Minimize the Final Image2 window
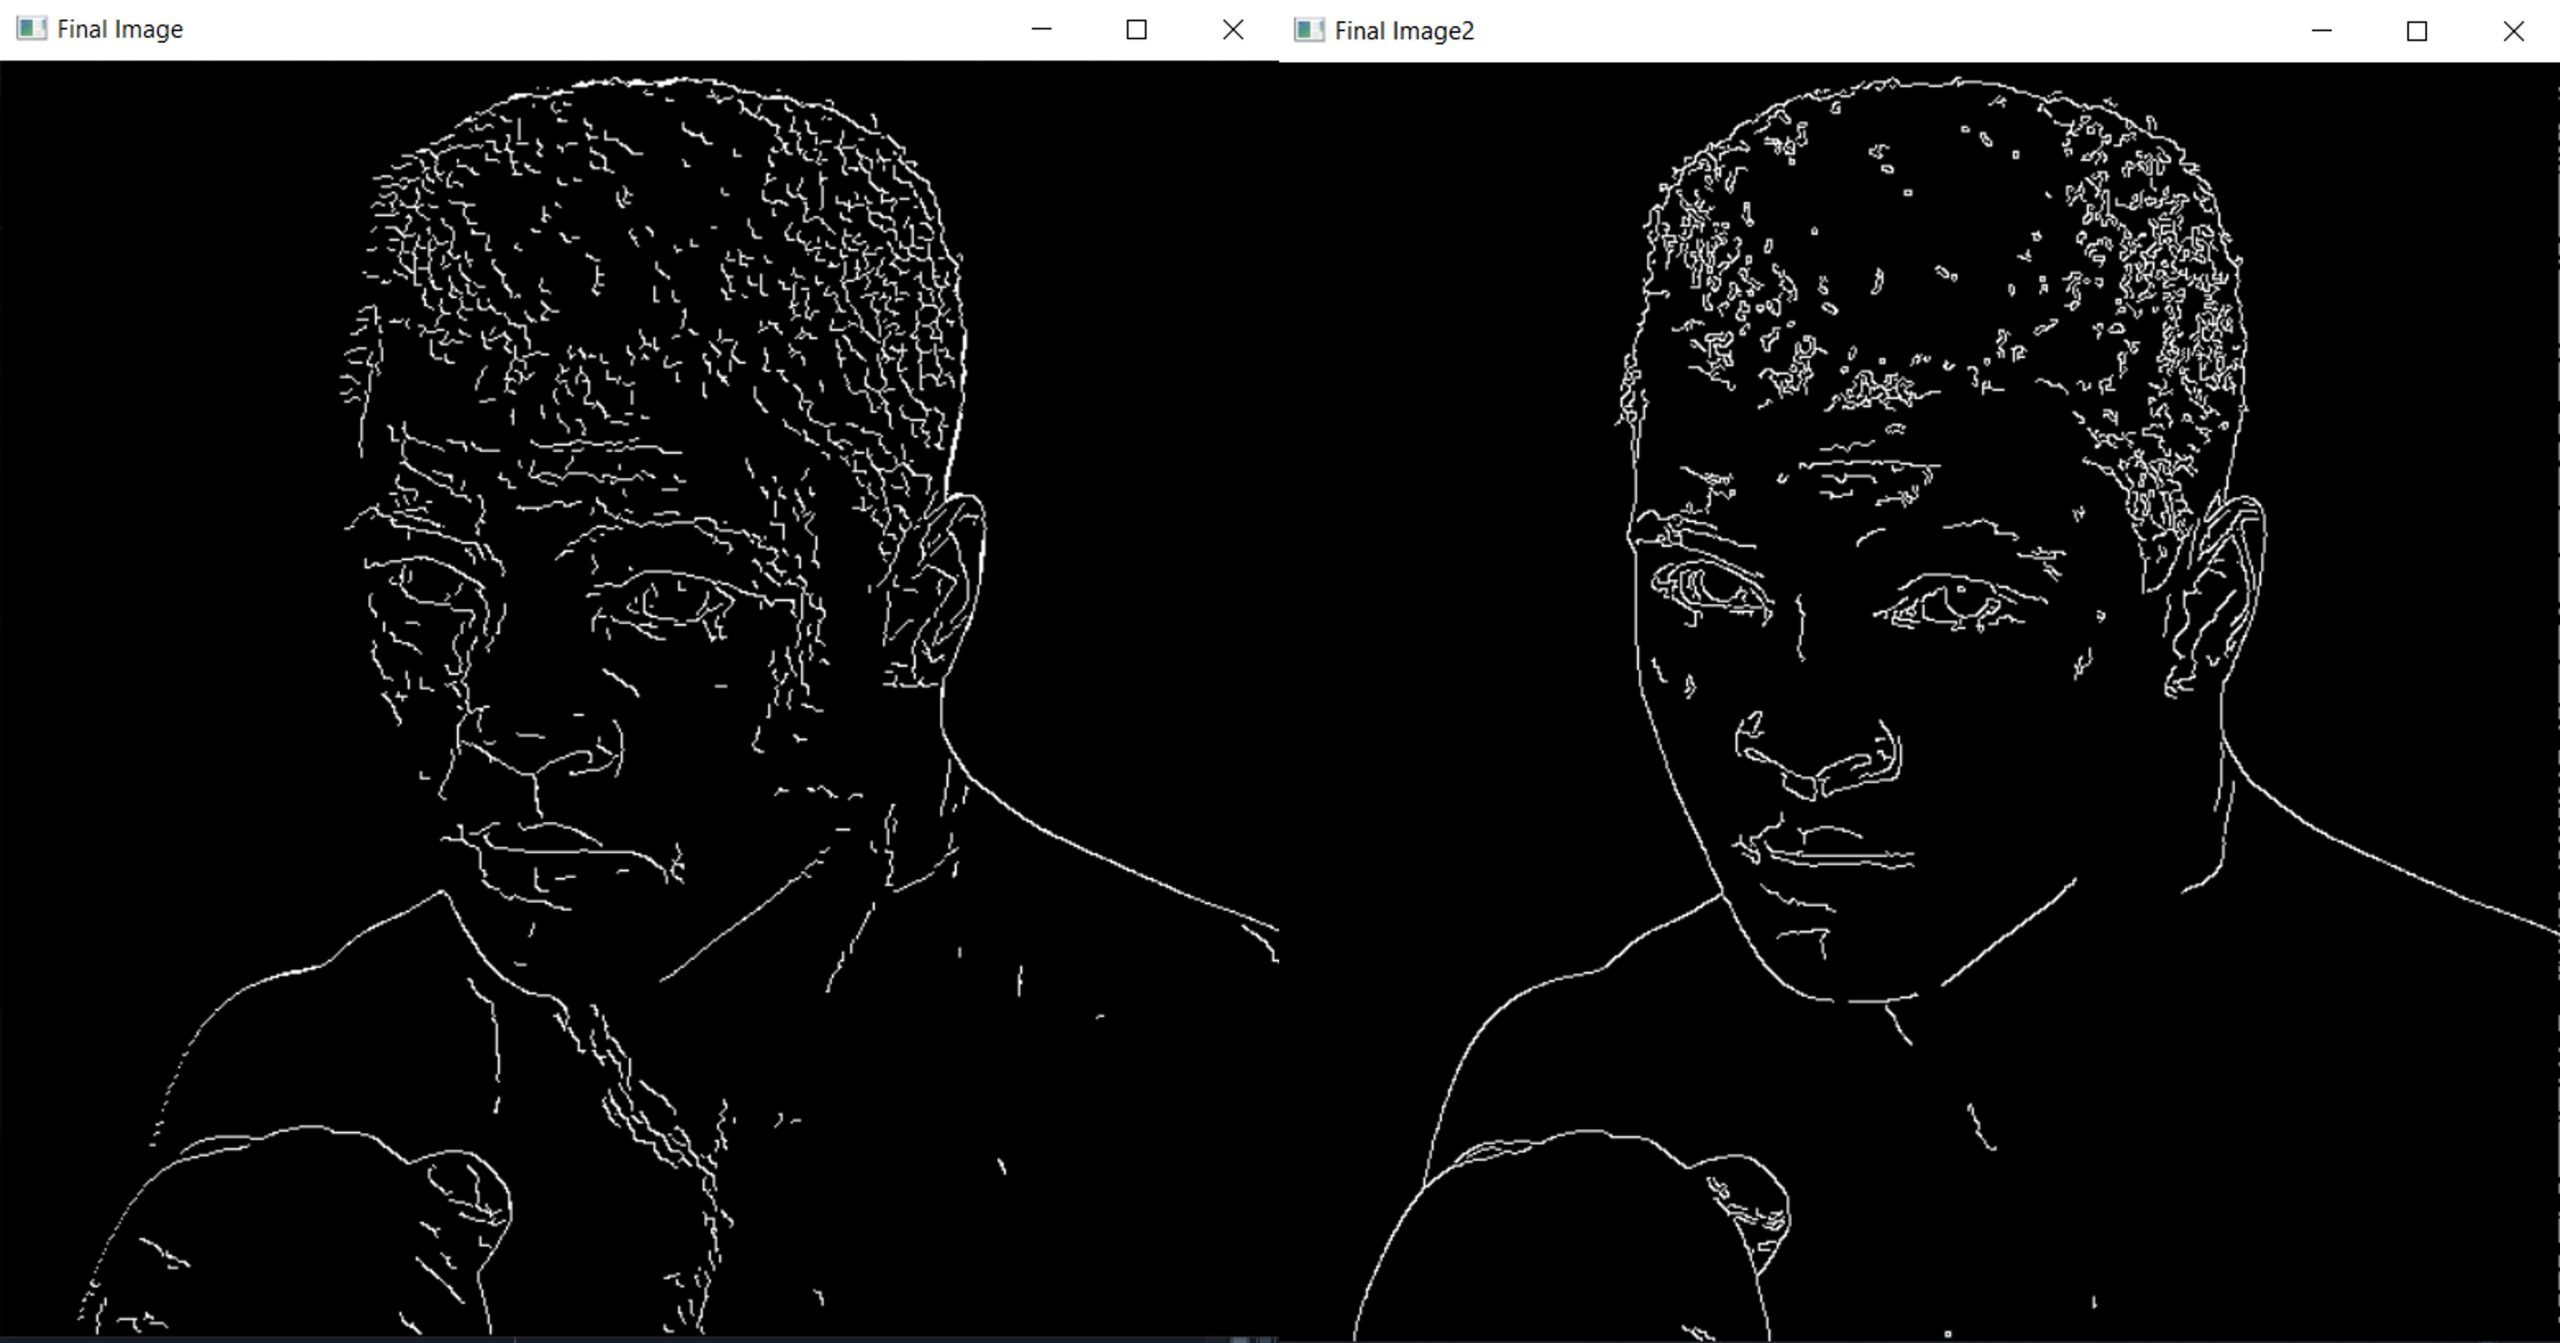 (2321, 30)
